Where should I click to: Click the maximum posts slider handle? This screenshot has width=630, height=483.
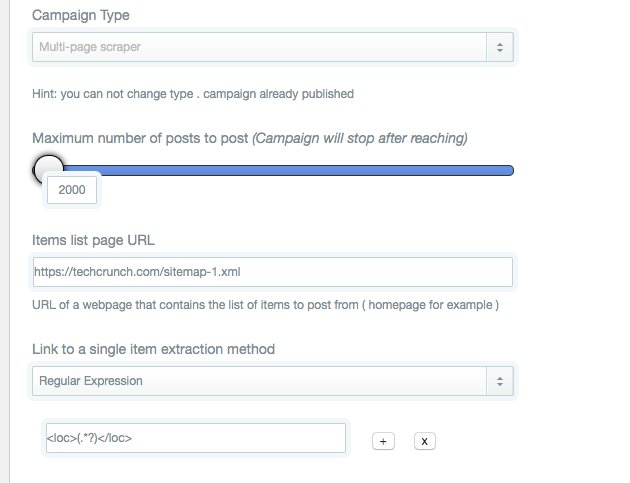pos(48,169)
